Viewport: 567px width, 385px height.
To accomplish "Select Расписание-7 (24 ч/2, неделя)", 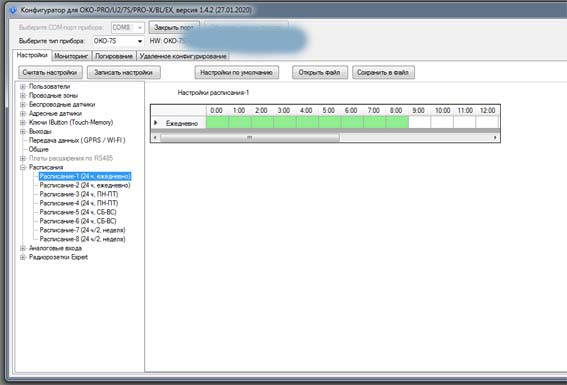I will (x=82, y=230).
